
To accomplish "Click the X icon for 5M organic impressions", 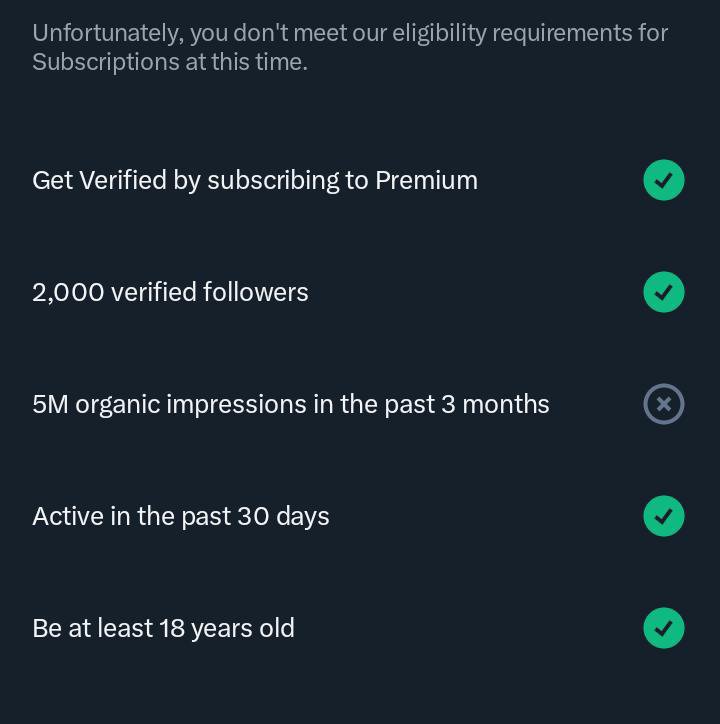I will click(x=664, y=404).
